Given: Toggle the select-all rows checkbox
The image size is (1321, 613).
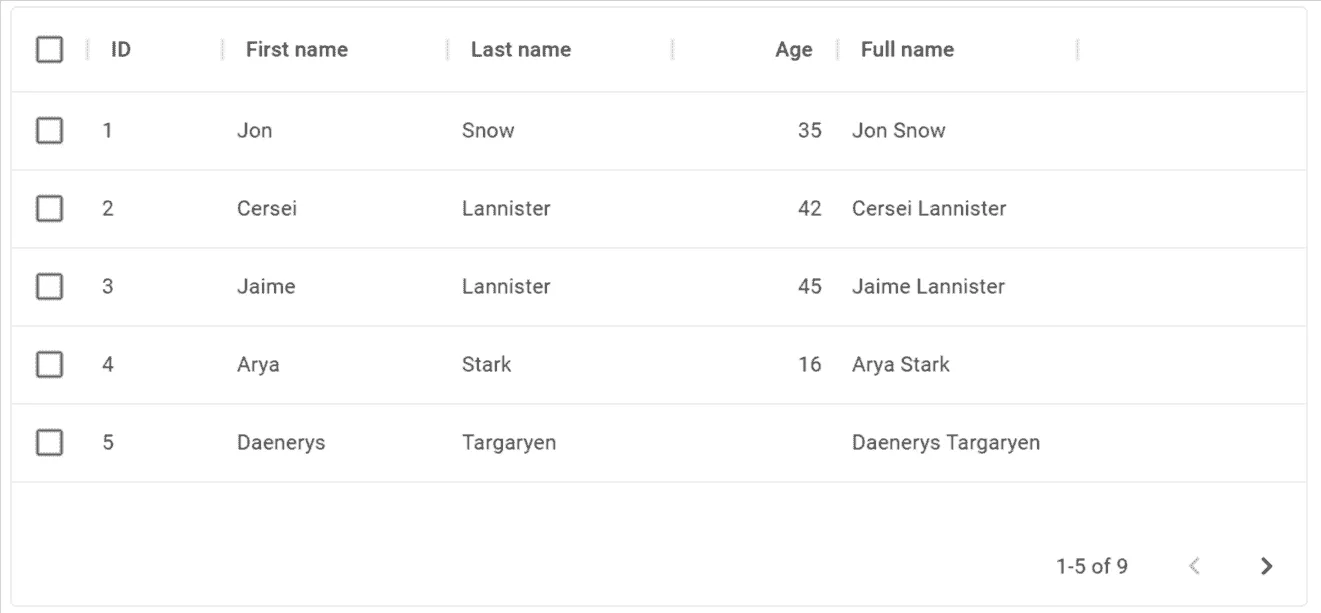Looking at the screenshot, I should 49,49.
